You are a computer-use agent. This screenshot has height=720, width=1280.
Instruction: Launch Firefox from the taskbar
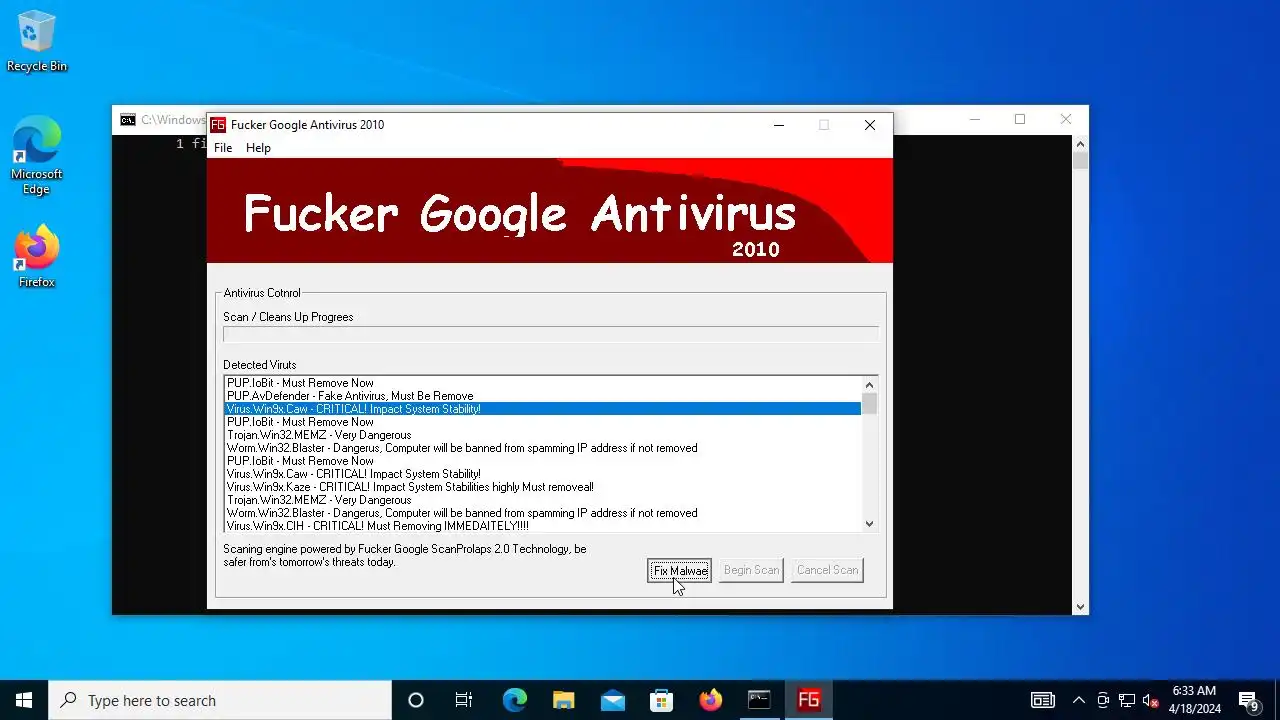710,700
